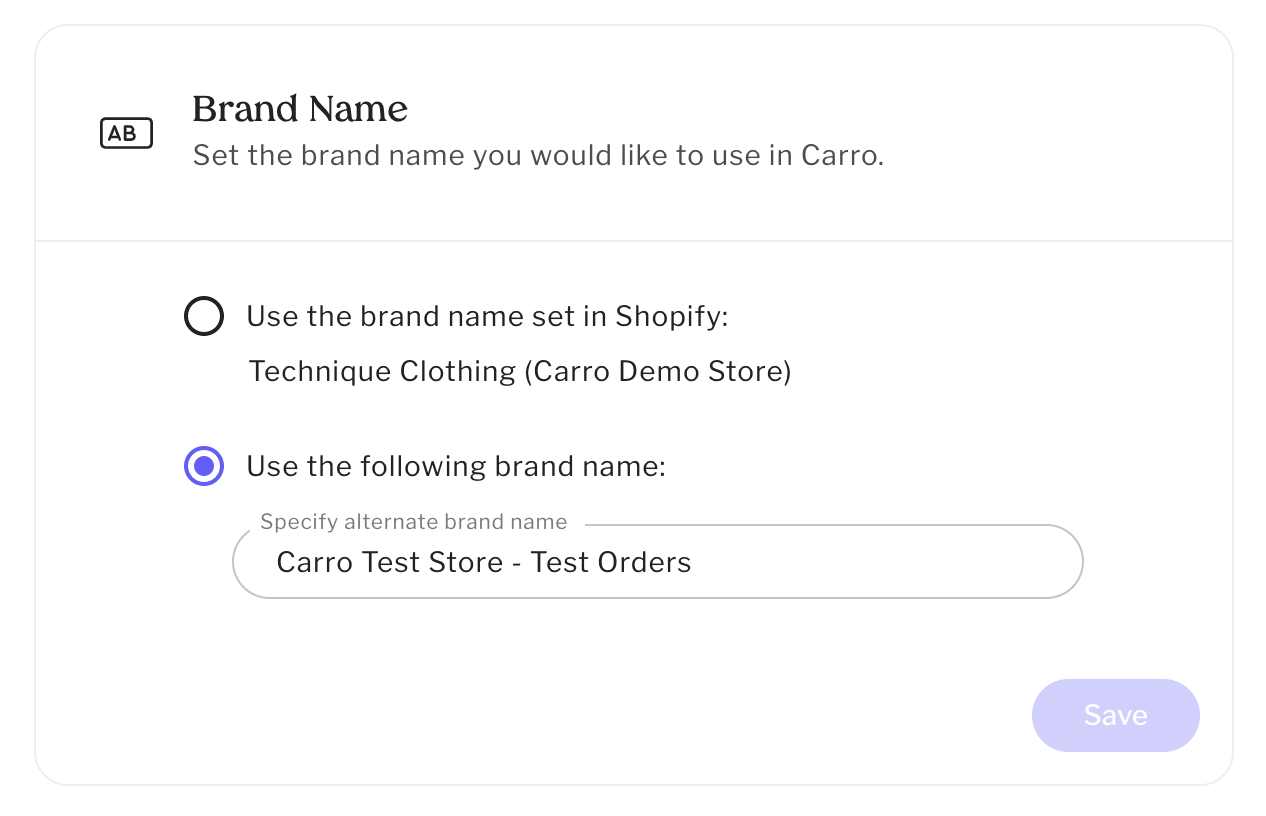This screenshot has width=1266, height=816.
Task: Click the 'Brand Name' heading
Action: coord(300,109)
